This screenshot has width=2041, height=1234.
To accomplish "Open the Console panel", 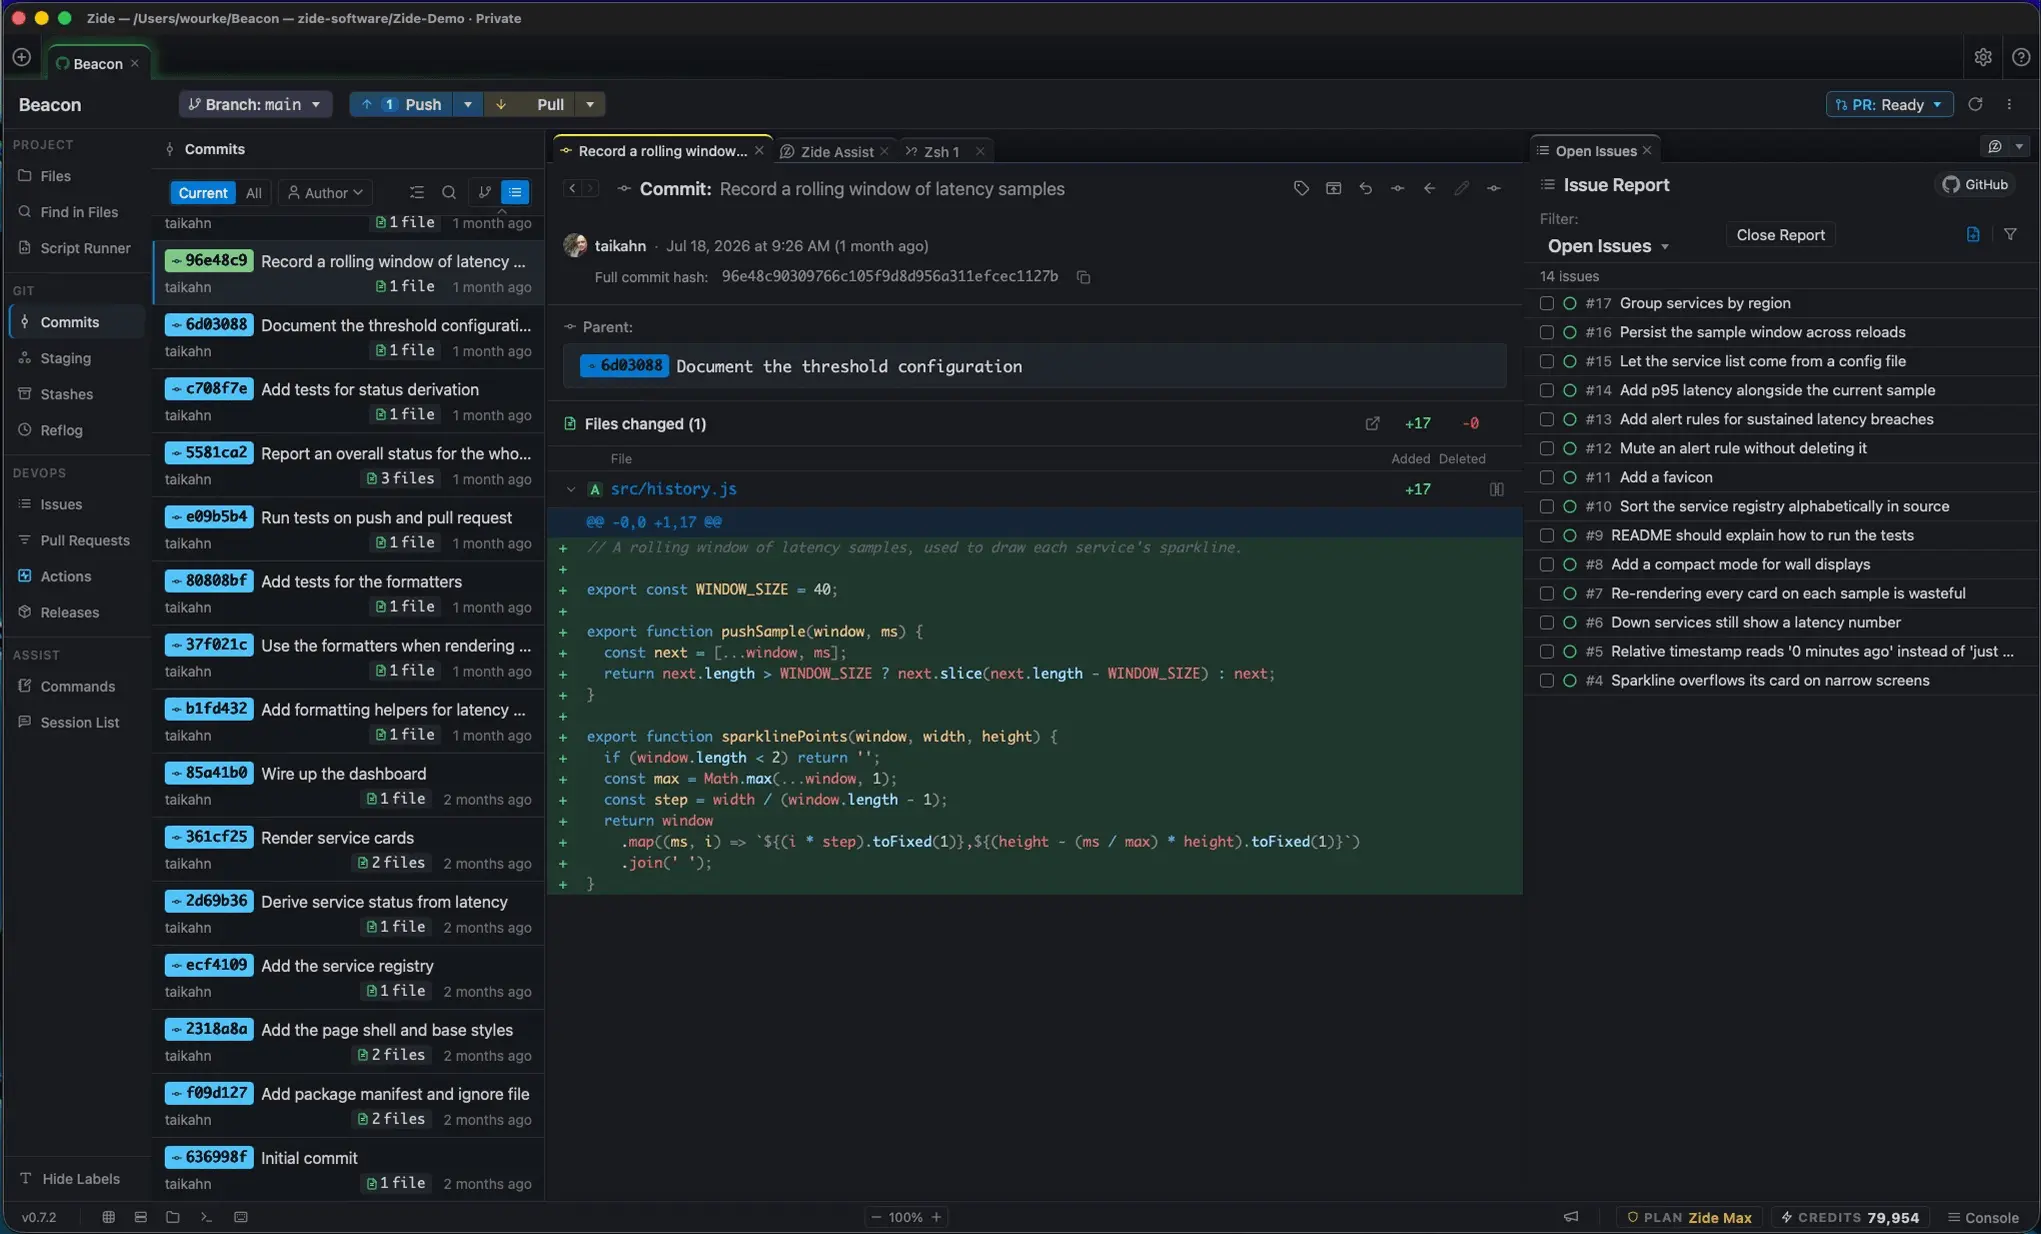I will pyautogui.click(x=1983, y=1217).
